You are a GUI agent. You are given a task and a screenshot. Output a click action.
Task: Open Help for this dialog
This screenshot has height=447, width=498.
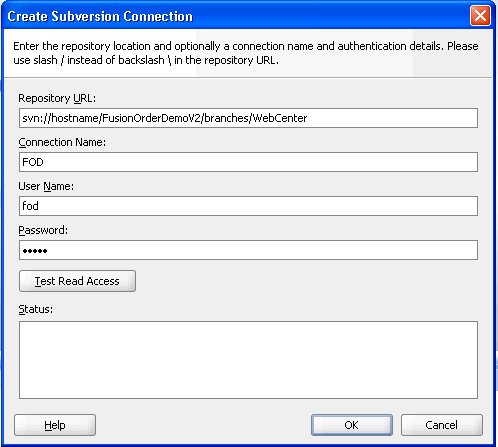click(55, 425)
